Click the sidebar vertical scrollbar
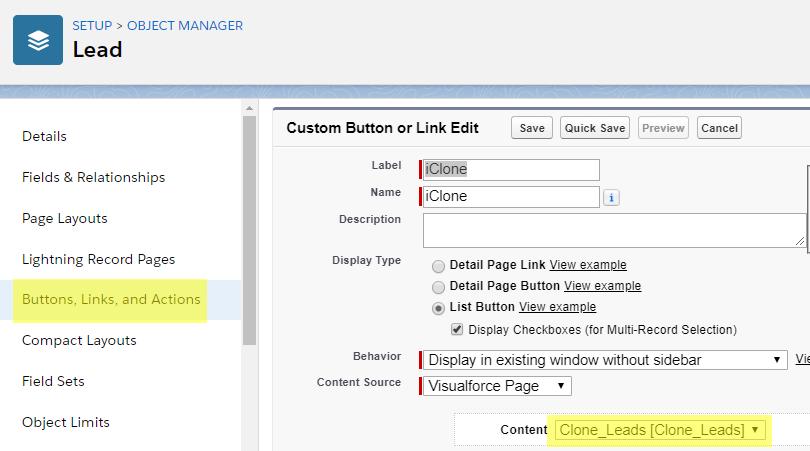Screen dimensions: 810x451 [250, 230]
